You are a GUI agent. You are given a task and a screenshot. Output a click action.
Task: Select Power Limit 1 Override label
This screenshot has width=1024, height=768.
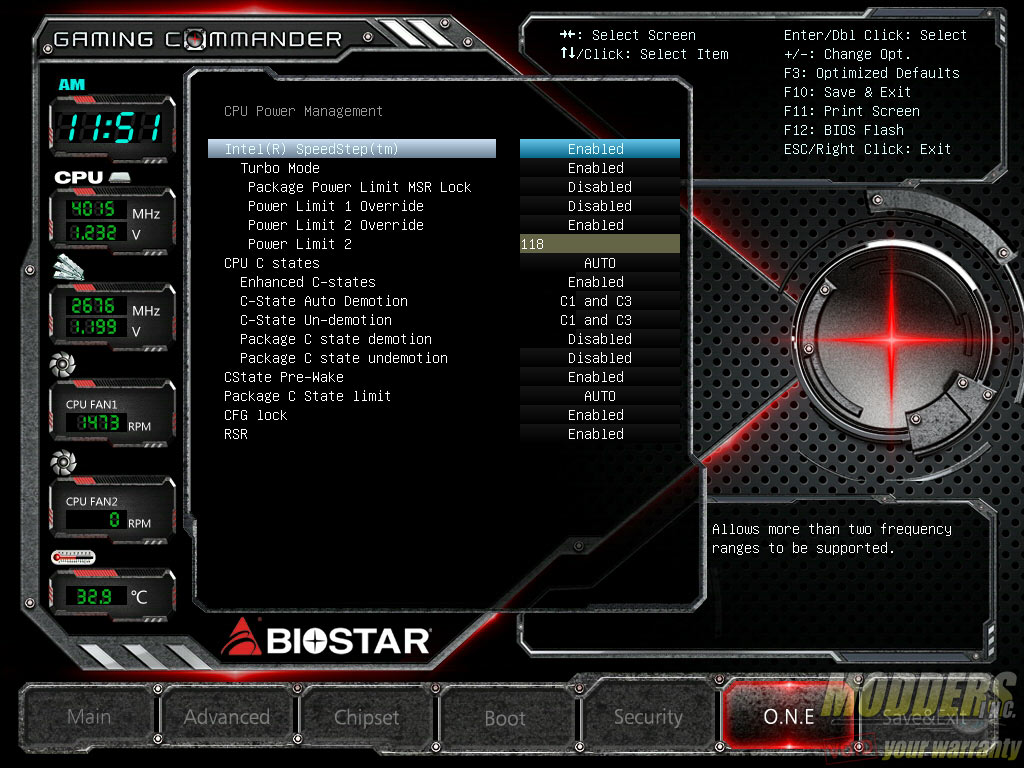[x=336, y=206]
